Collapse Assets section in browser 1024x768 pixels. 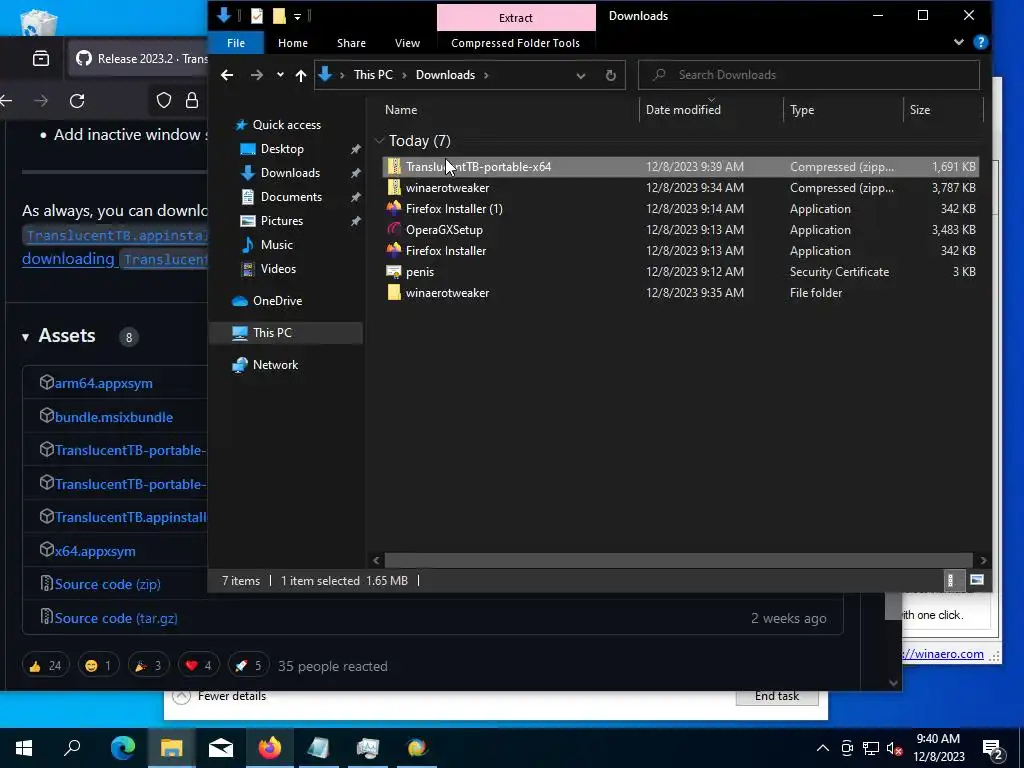tap(25, 337)
